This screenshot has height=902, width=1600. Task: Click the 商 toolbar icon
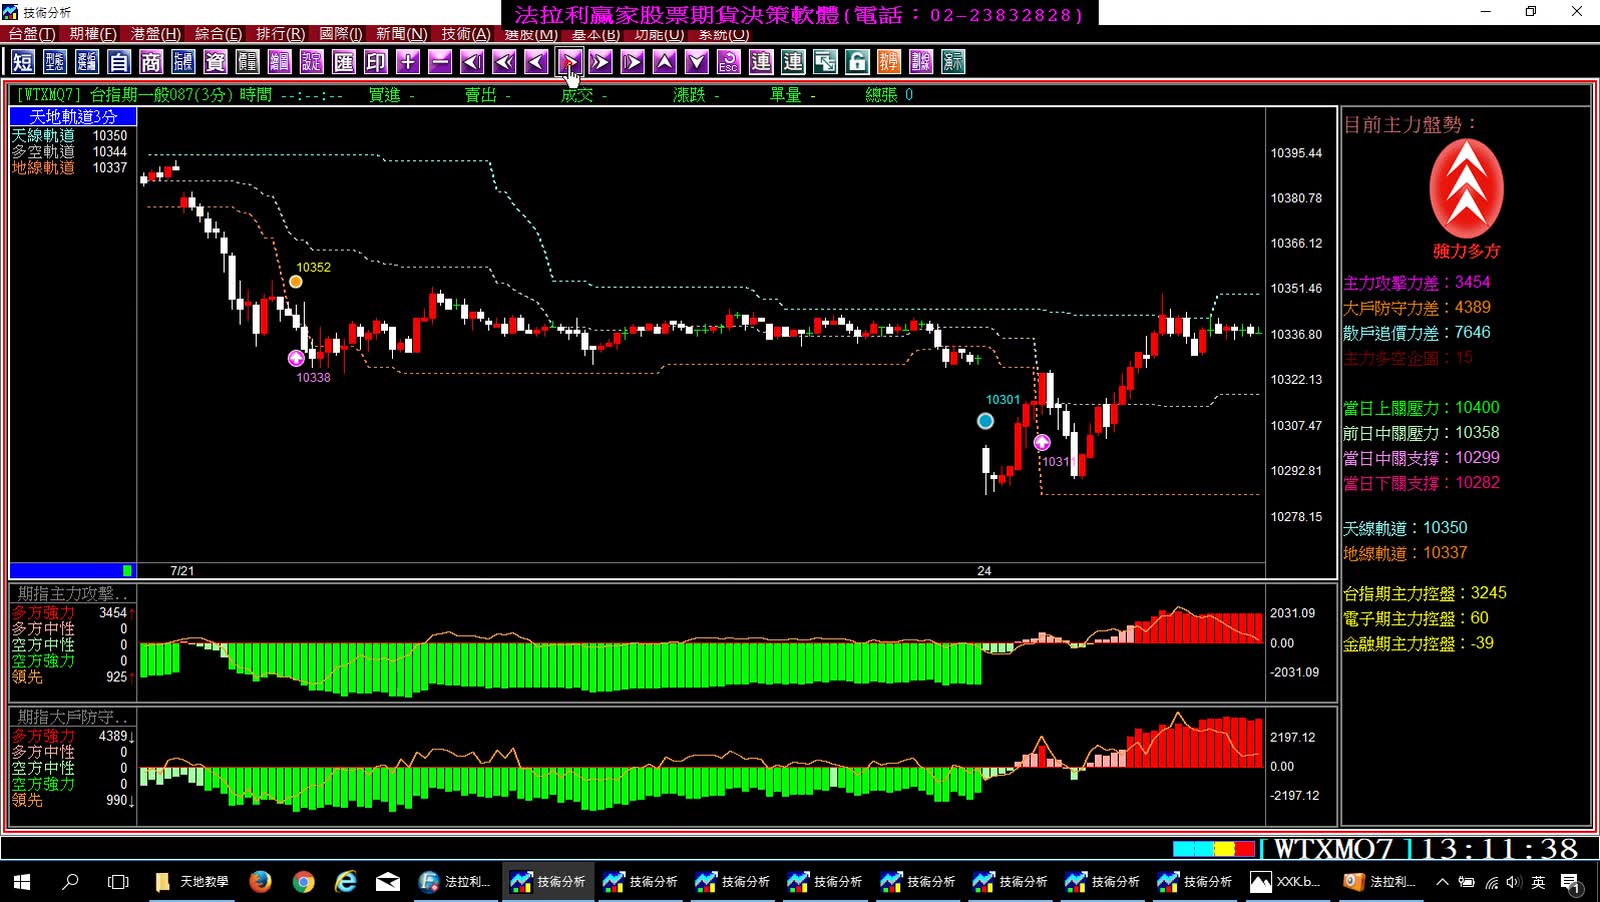click(151, 62)
